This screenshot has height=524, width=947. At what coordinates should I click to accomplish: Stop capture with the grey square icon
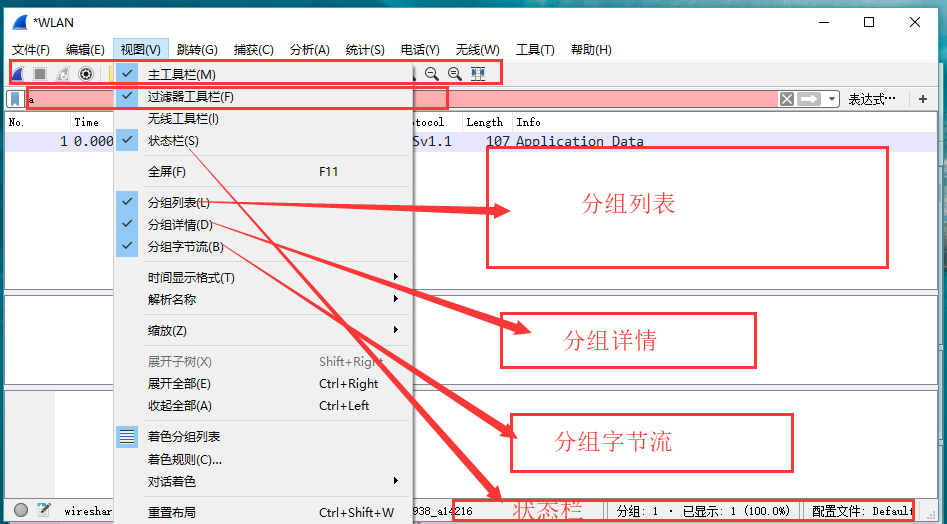pyautogui.click(x=40, y=74)
